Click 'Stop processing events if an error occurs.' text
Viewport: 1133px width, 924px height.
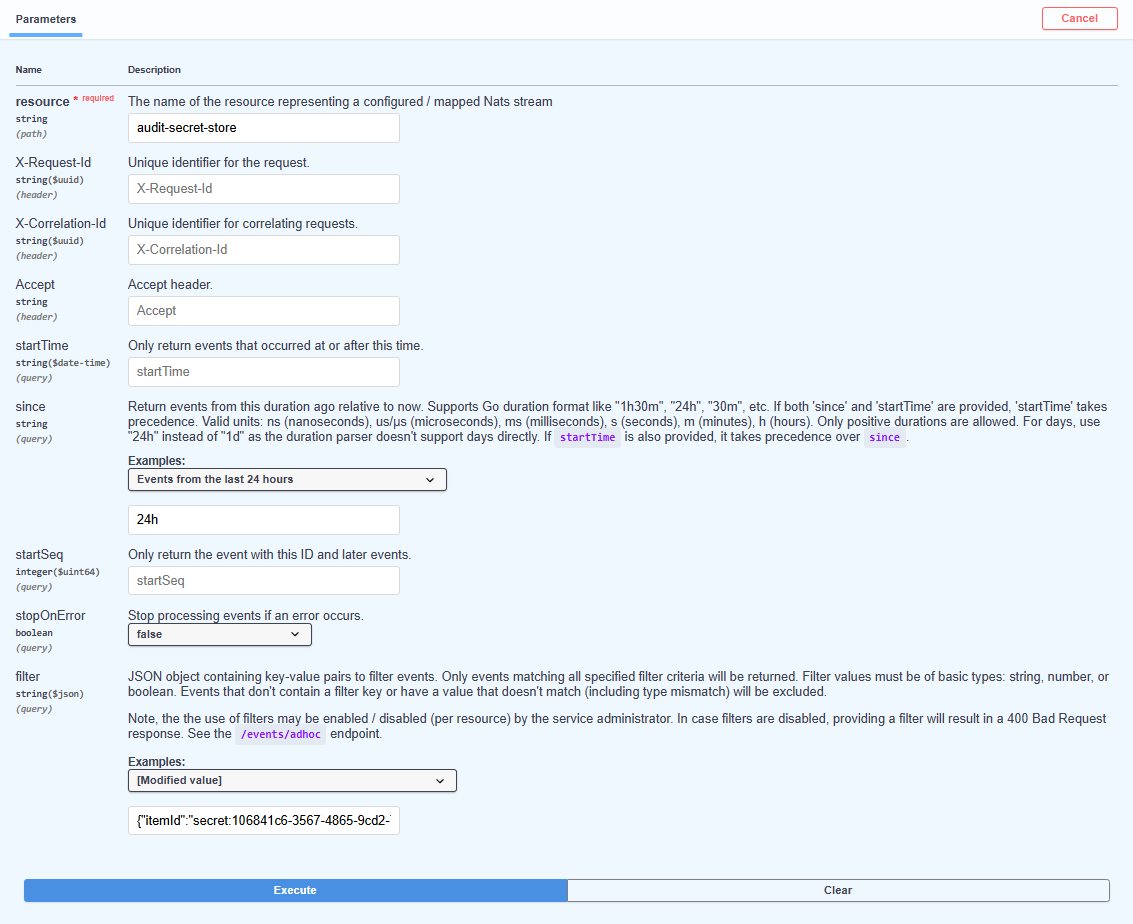246,616
